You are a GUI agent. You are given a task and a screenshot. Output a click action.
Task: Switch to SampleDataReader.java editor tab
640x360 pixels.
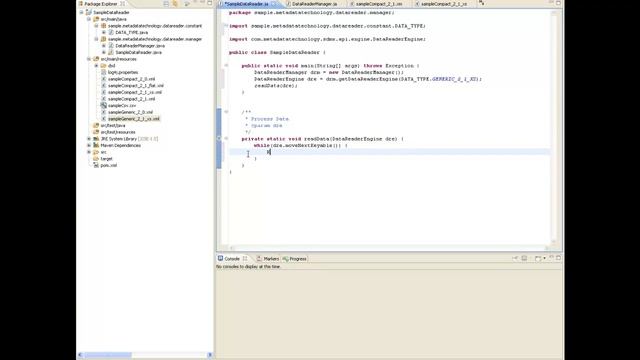246,4
